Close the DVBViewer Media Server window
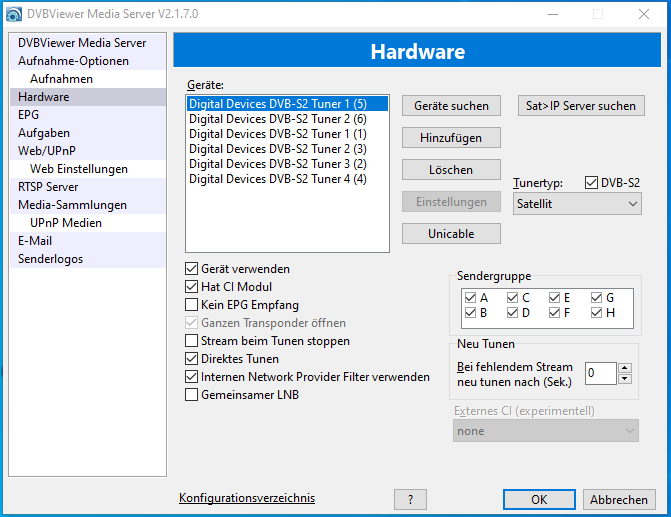This screenshot has width=671, height=517. (644, 14)
